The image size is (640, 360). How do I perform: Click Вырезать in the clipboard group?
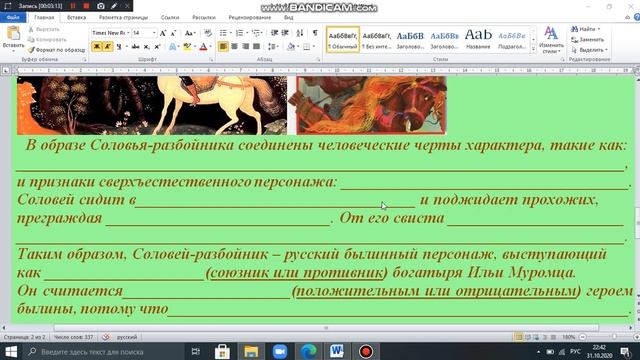tap(44, 29)
